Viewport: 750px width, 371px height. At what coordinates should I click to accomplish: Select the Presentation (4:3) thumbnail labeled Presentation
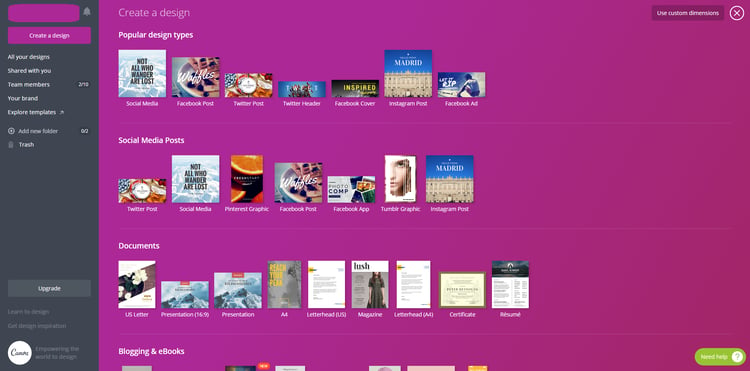238,291
